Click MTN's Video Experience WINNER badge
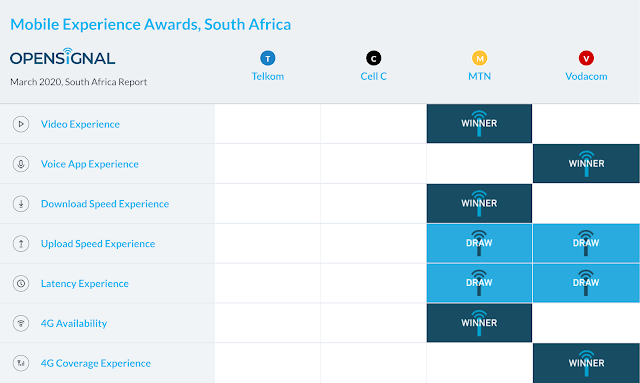Viewport: 640px width, 383px height. tap(479, 123)
